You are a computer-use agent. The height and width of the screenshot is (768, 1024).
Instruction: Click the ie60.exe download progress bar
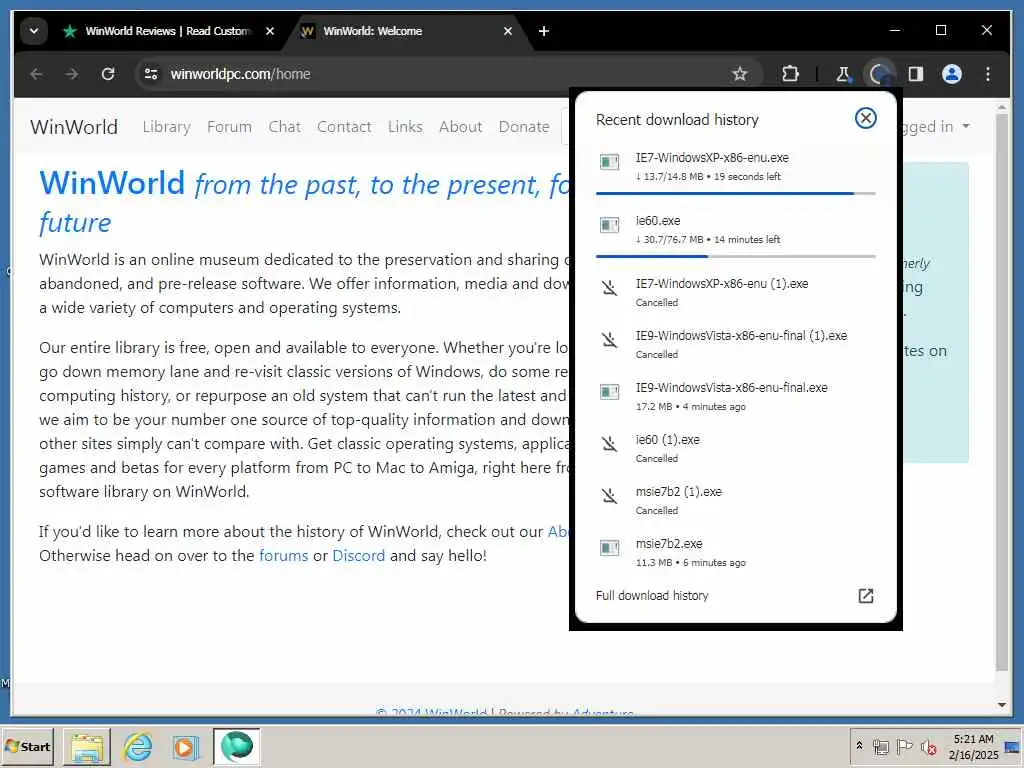point(735,256)
